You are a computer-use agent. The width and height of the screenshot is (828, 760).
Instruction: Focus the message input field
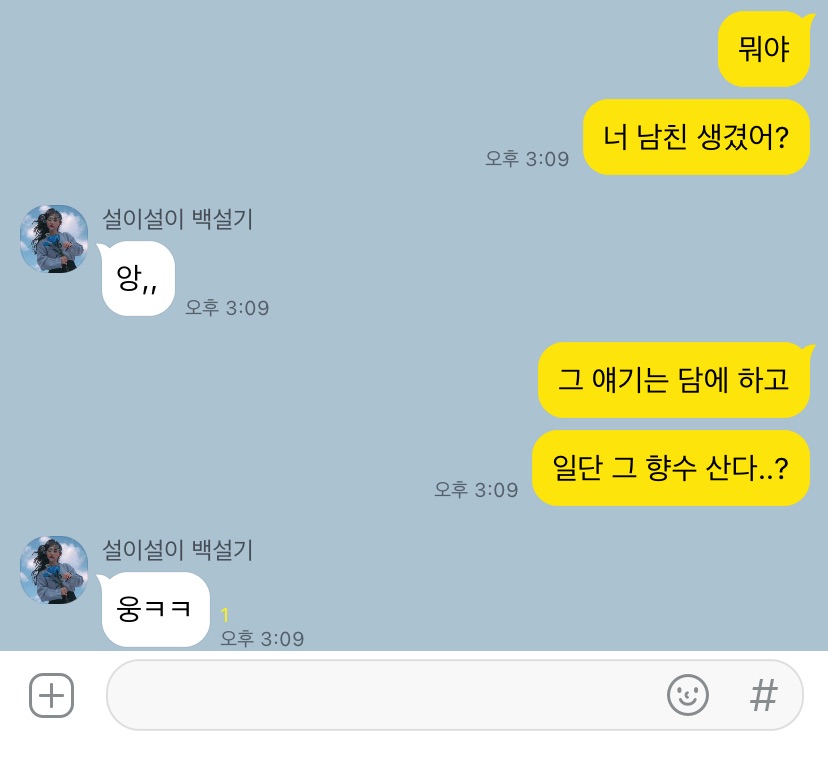click(455, 695)
